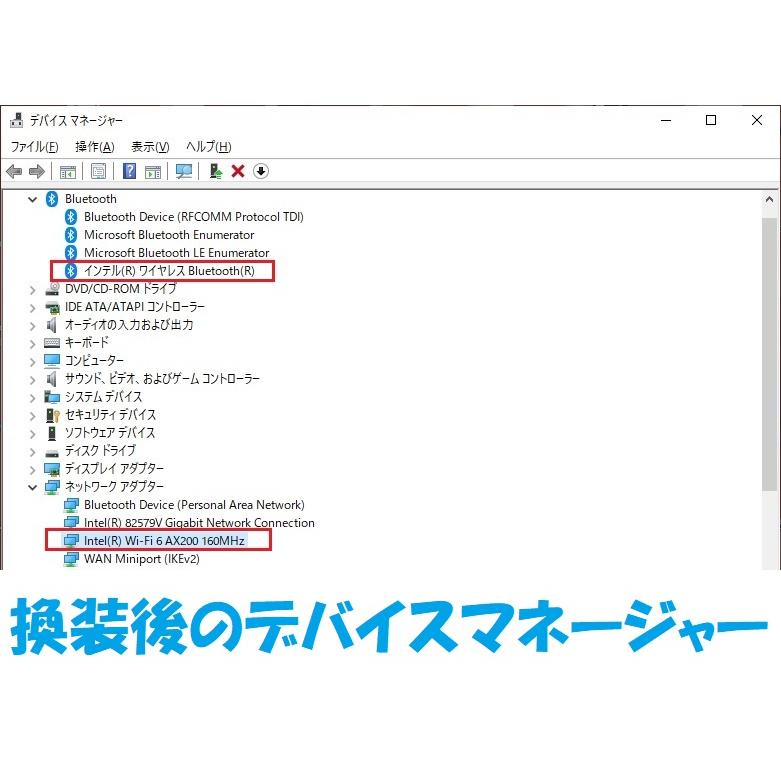Image resolution: width=781 pixels, height=781 pixels.
Task: Click セキュリティ デバイス key icon
Action: coord(53,415)
